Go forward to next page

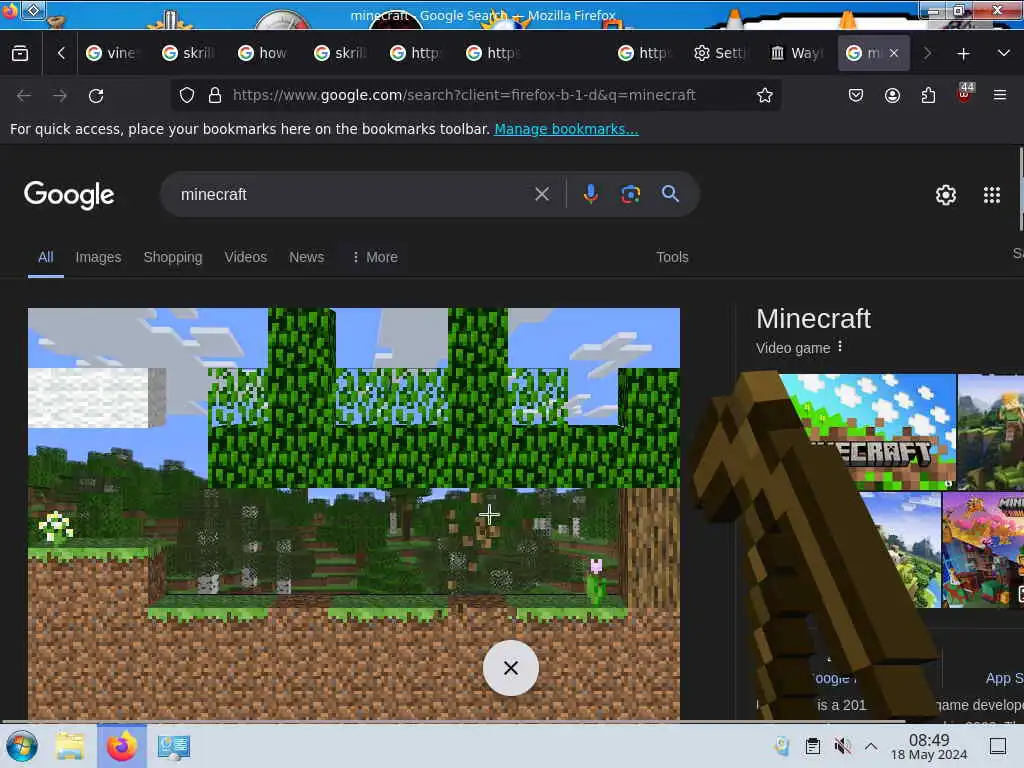pos(60,96)
